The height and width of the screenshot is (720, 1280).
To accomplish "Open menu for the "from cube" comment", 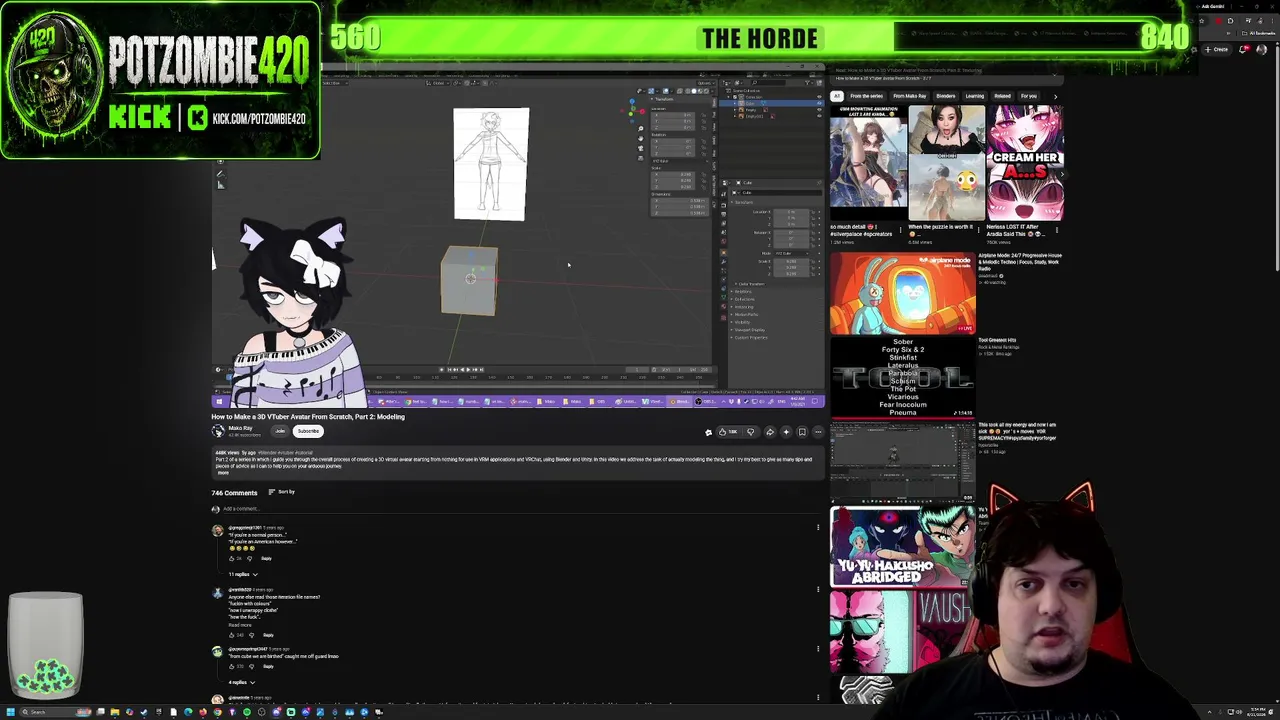I will tap(818, 650).
